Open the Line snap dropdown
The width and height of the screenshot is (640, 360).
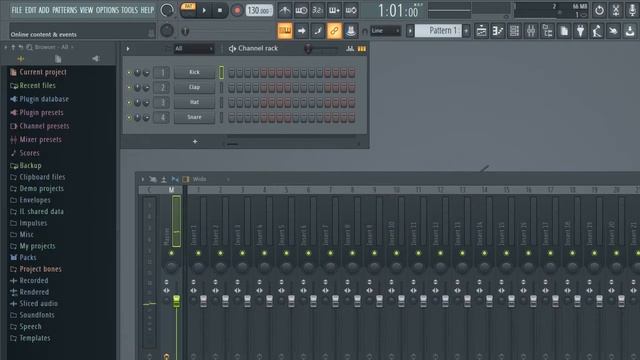click(386, 31)
